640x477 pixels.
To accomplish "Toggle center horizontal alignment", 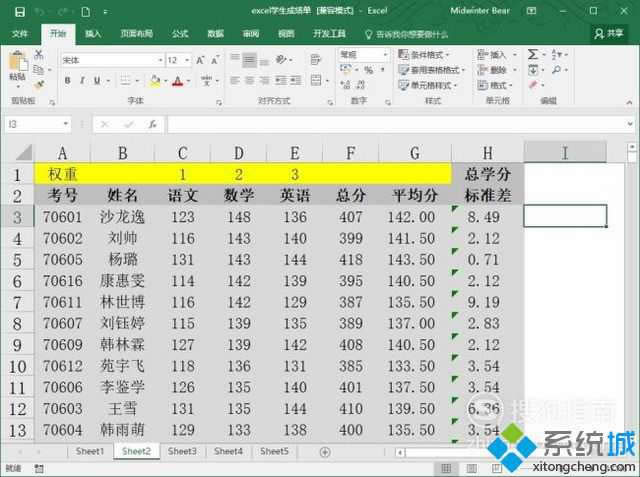I will click(x=250, y=80).
